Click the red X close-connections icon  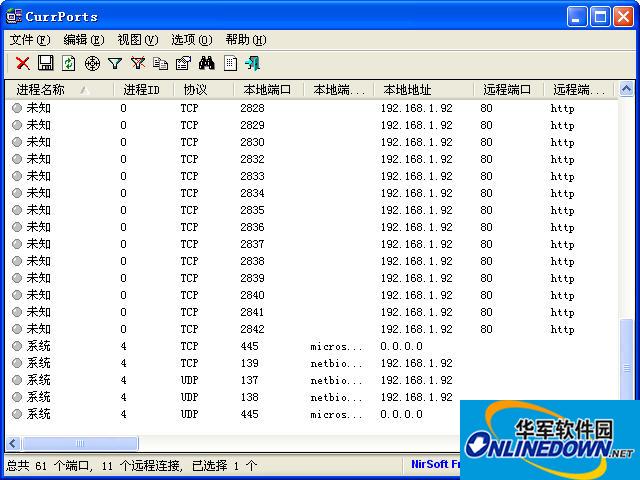point(22,63)
